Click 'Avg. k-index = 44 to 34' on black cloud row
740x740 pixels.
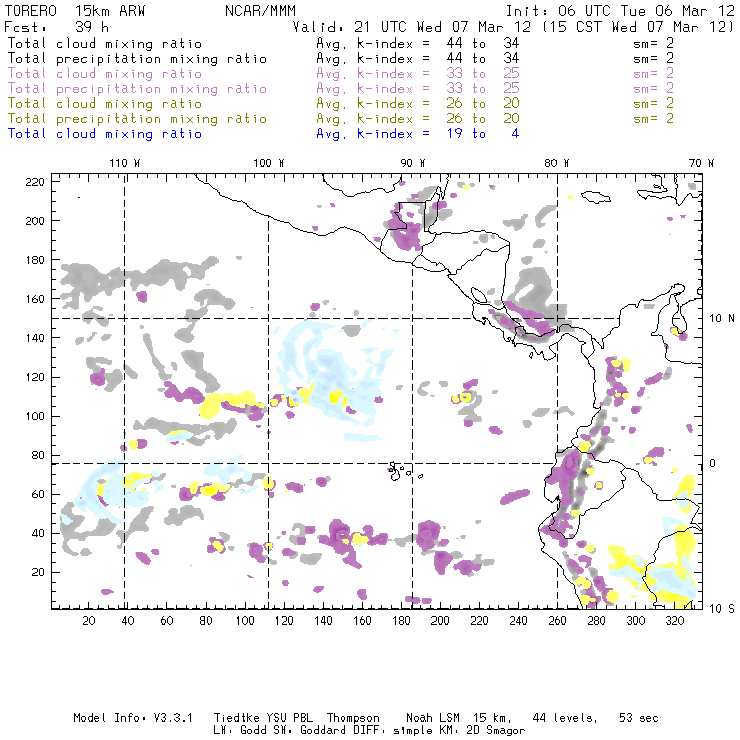418,43
